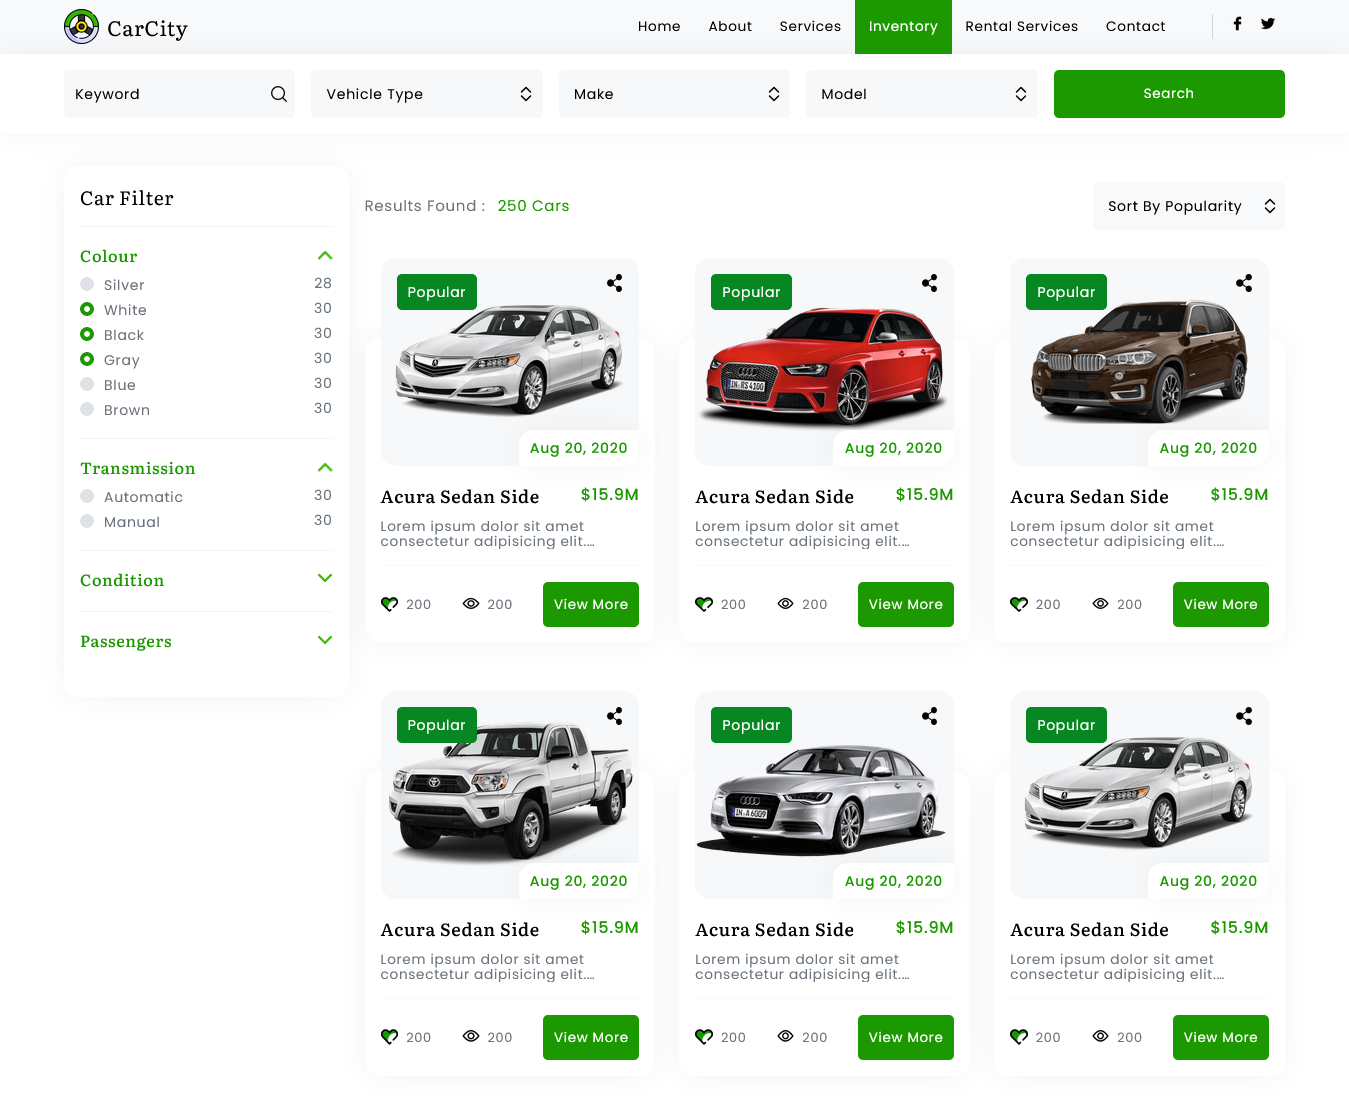Image resolution: width=1349 pixels, height=1108 pixels.
Task: Deselect the White colour filter
Action: tap(87, 309)
